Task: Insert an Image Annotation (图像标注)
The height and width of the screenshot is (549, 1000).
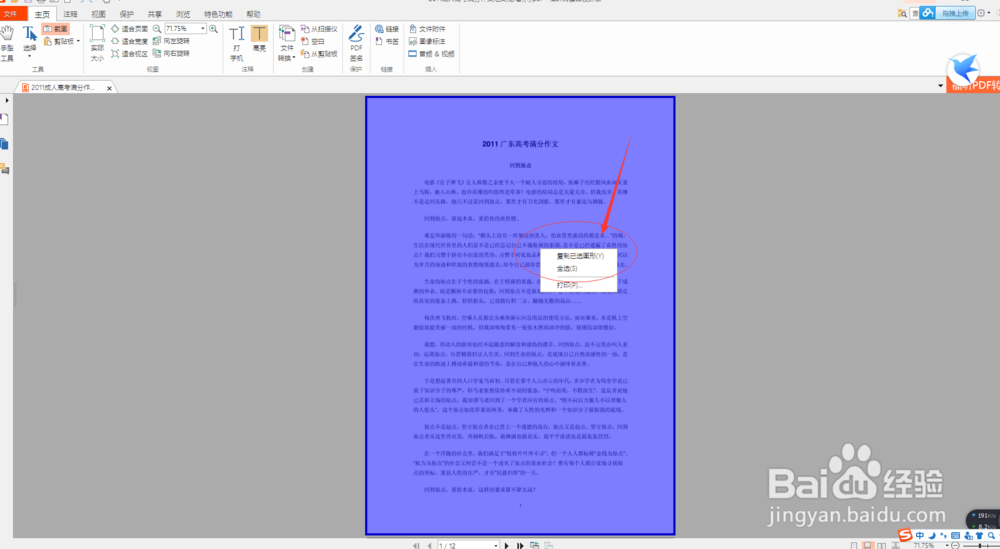Action: [427, 41]
